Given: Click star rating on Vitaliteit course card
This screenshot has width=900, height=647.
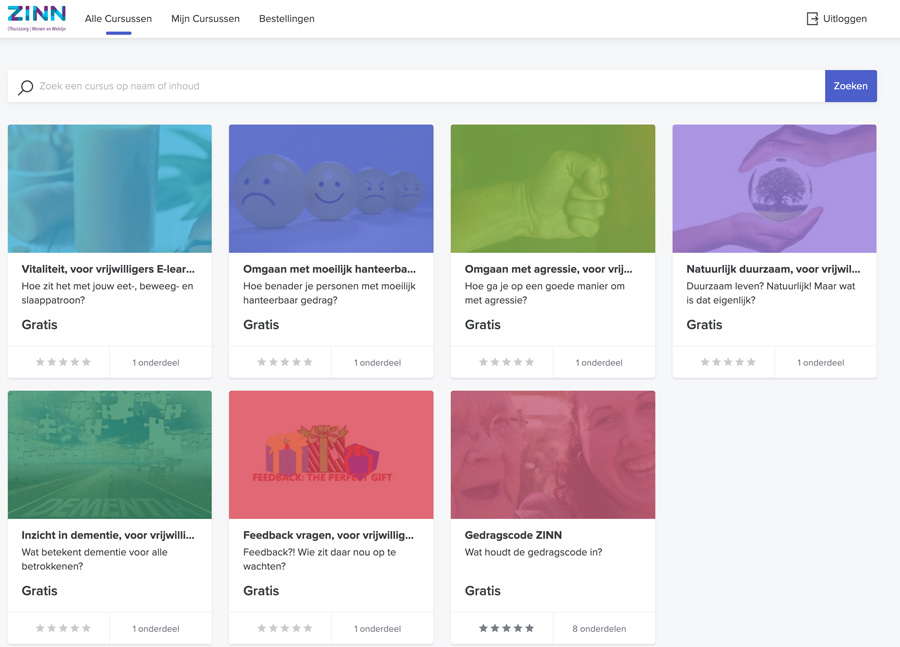Looking at the screenshot, I should [x=63, y=363].
